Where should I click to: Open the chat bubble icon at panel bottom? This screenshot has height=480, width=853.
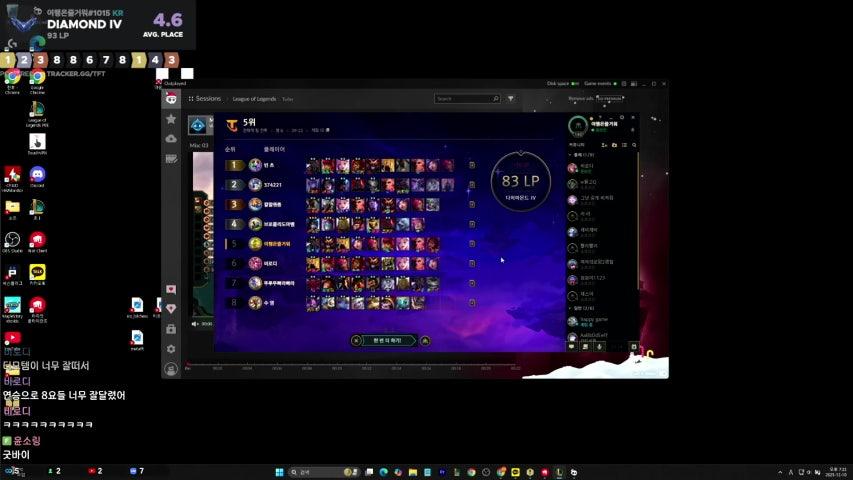572,347
